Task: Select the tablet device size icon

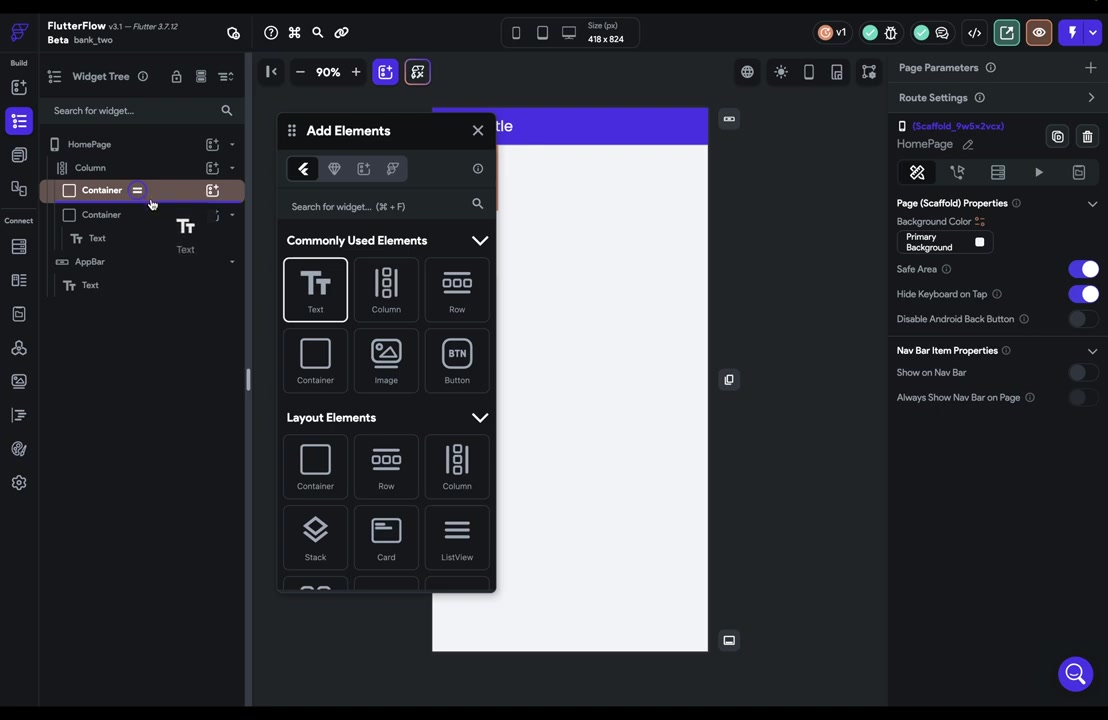Action: tap(542, 33)
